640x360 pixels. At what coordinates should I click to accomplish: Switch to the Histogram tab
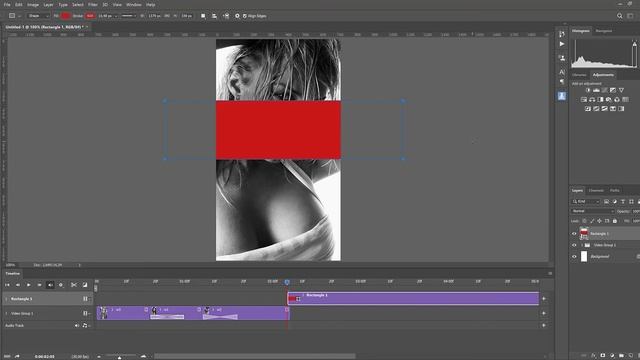pyautogui.click(x=580, y=31)
